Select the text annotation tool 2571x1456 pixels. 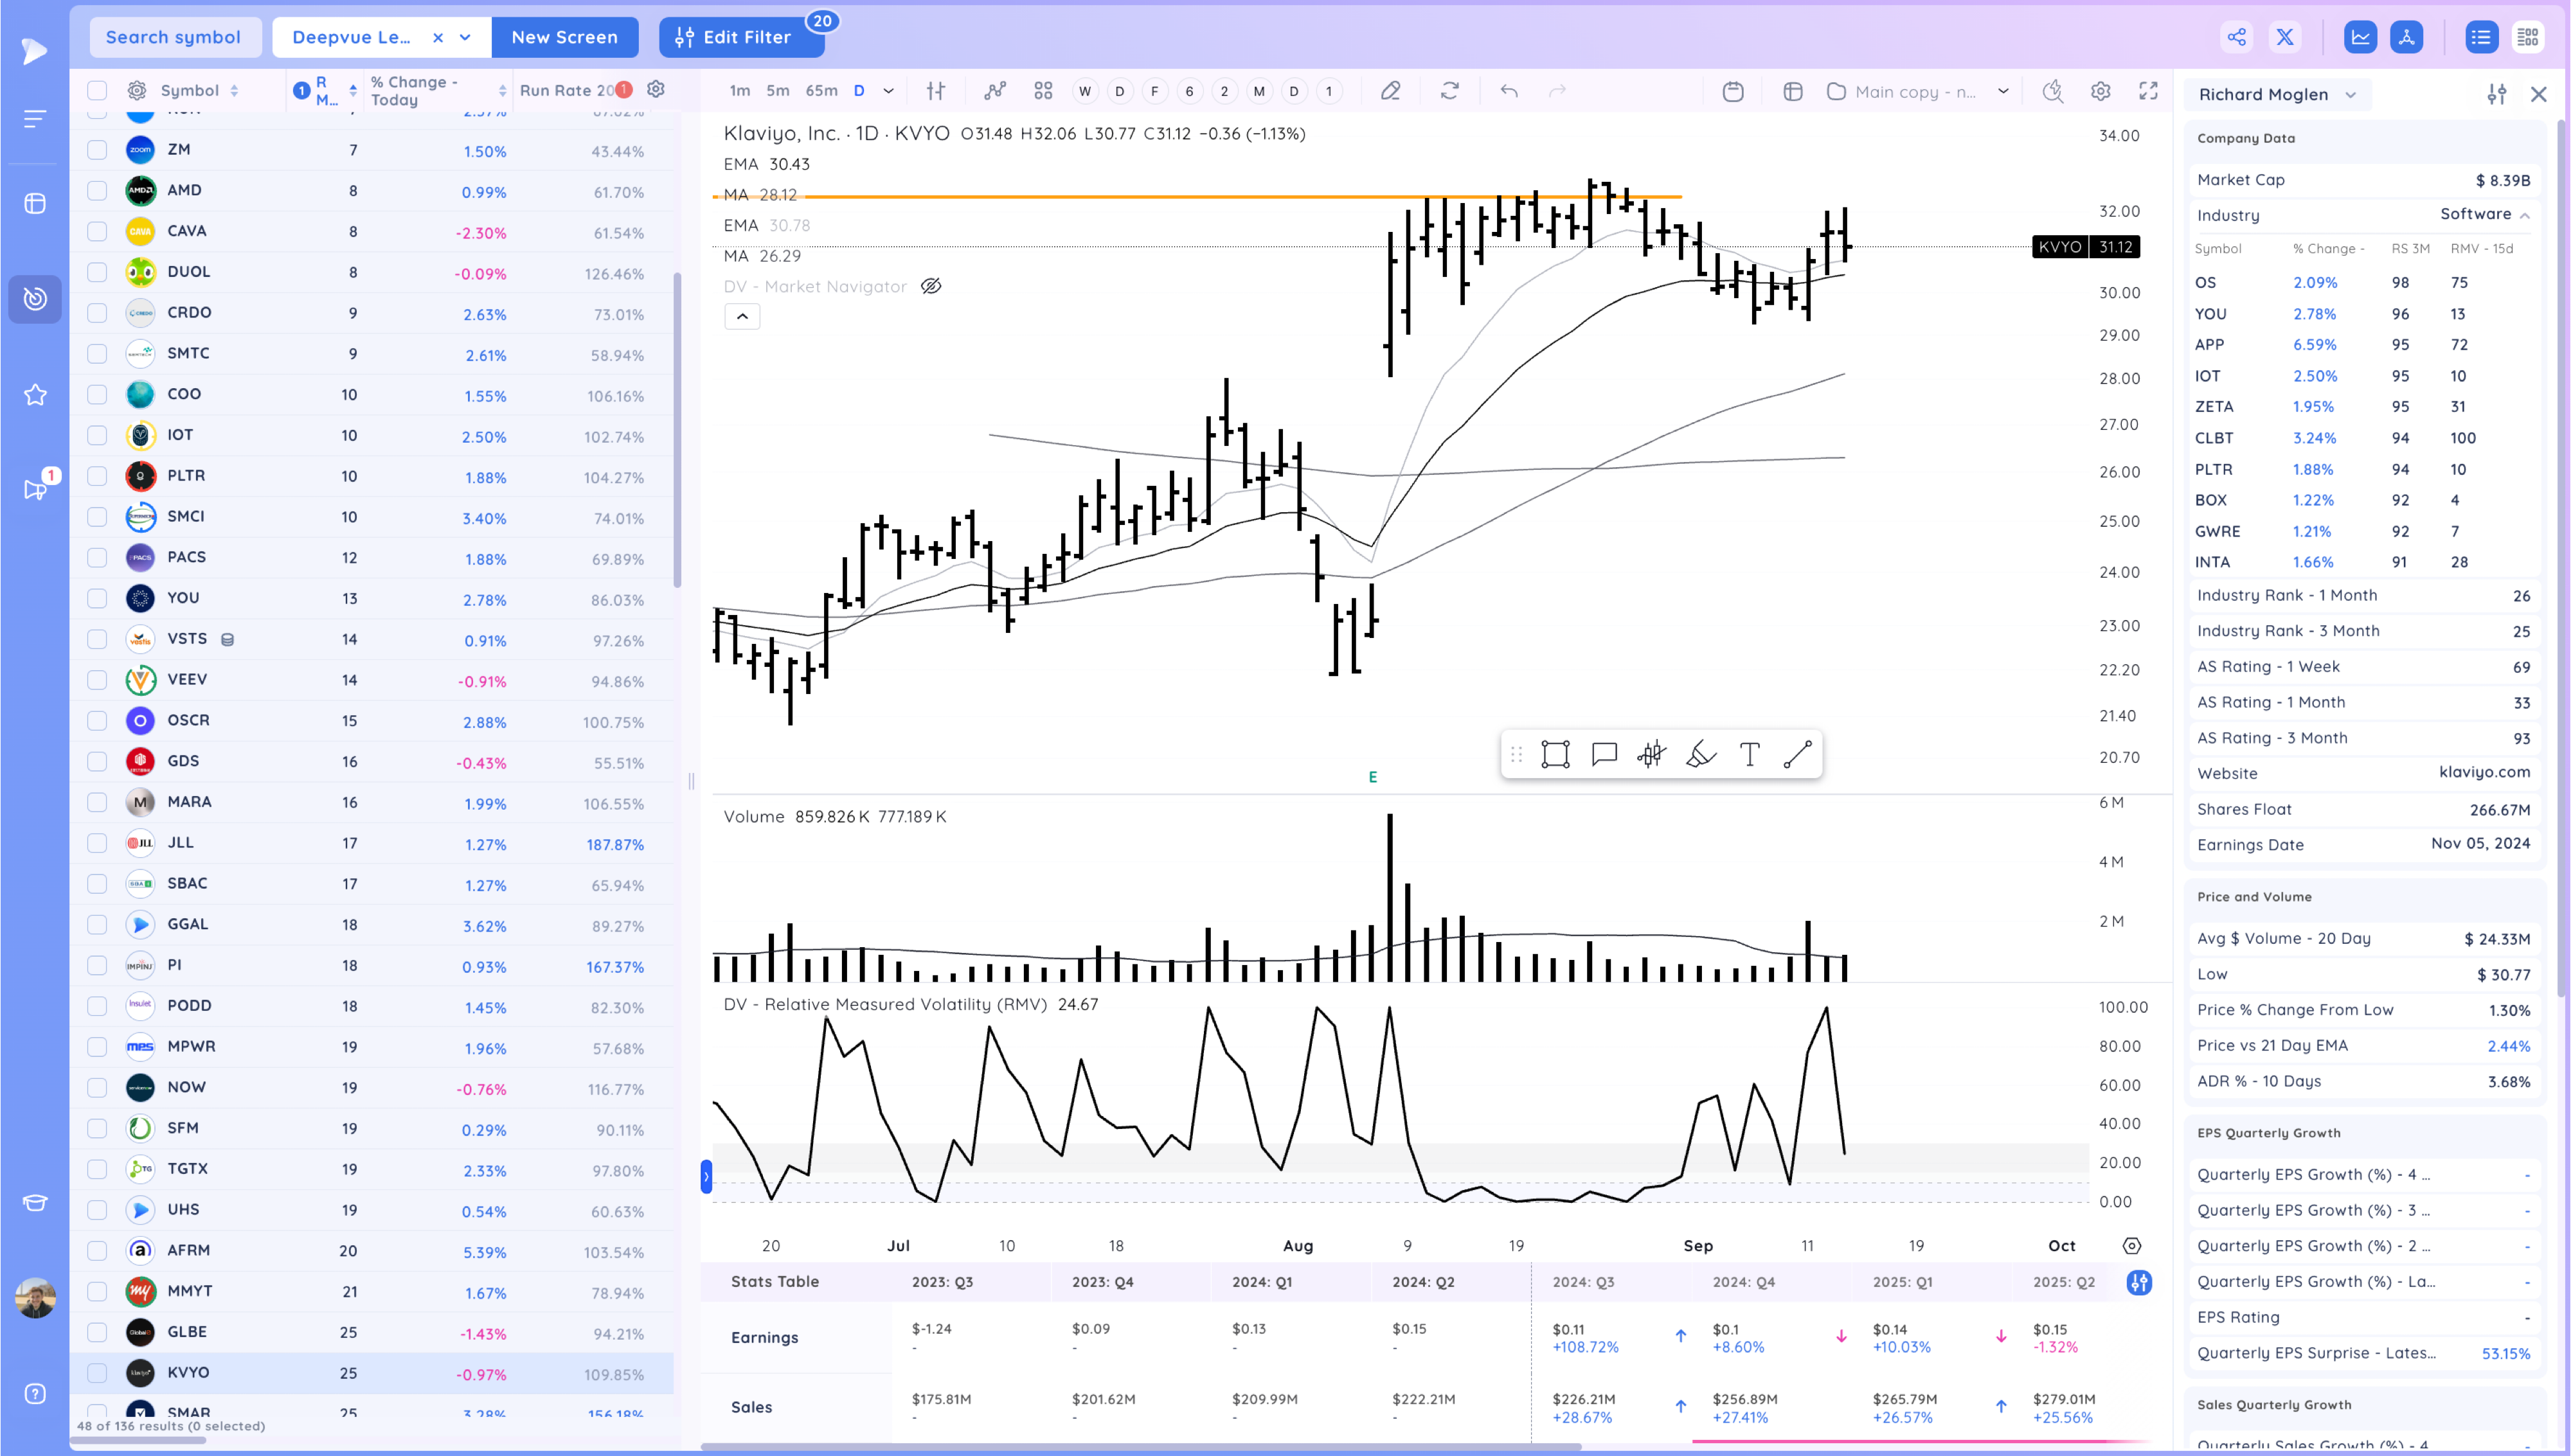coord(1749,754)
